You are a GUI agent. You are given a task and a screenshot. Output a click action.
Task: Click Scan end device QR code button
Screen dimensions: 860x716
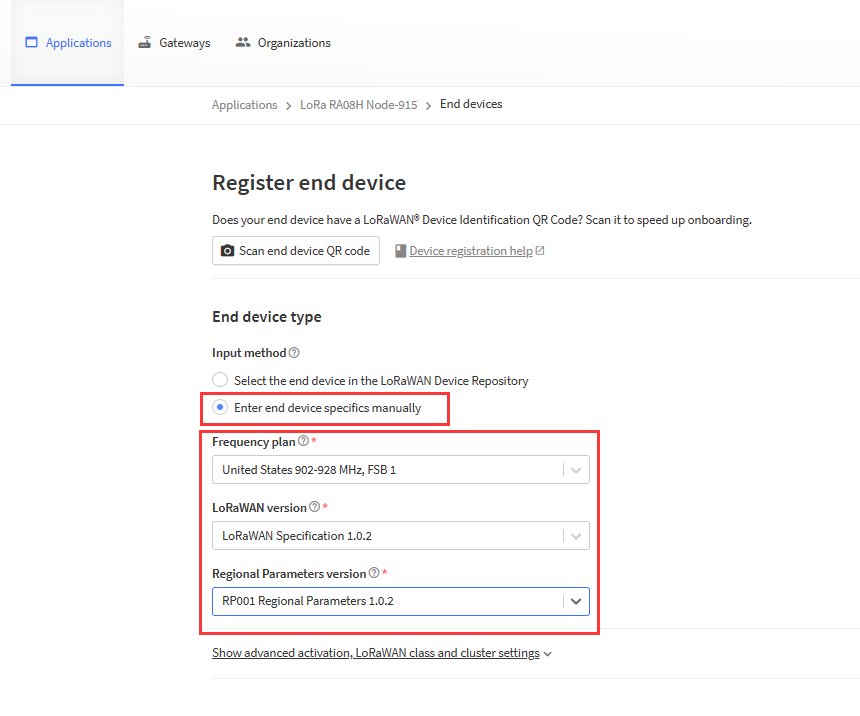(296, 251)
